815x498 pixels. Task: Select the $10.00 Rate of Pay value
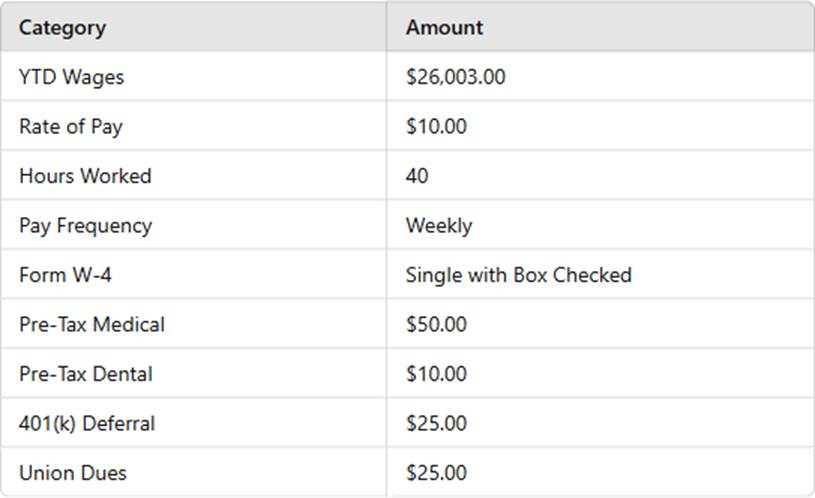[436, 126]
